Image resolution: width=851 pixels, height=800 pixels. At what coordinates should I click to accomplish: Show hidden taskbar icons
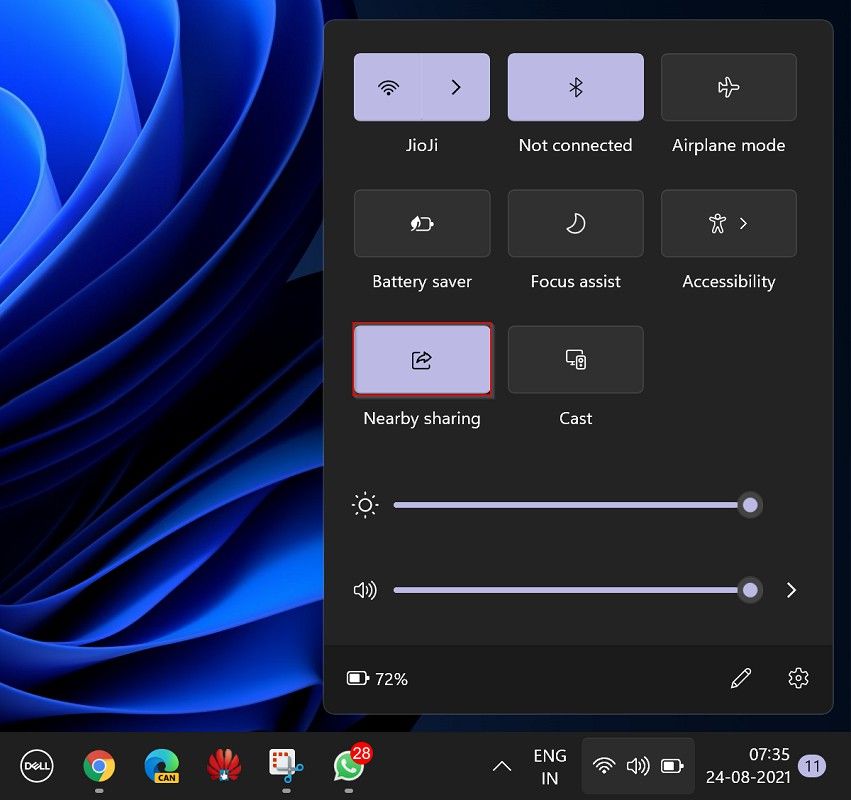501,766
